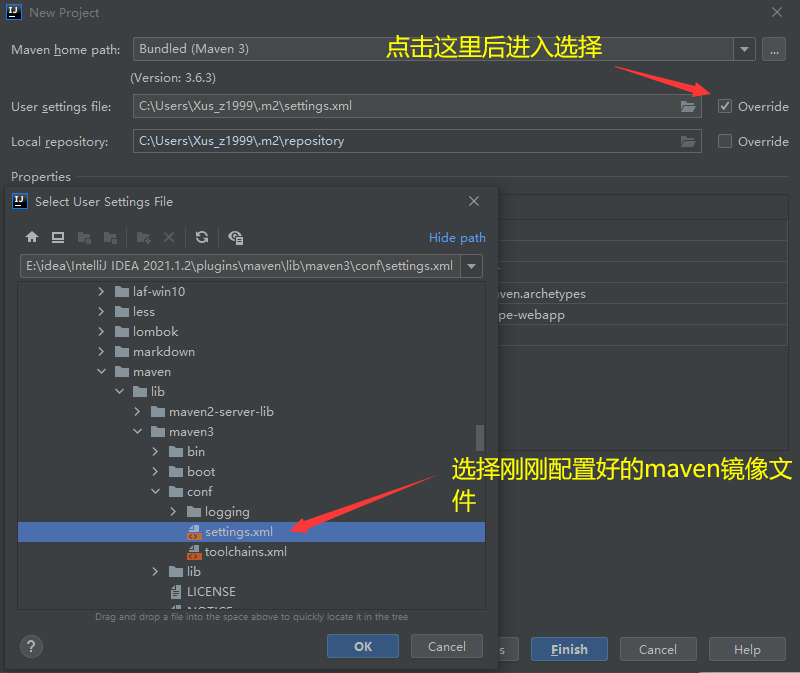
Task: Click the 'ven.archetypes' property row
Action: click(x=643, y=293)
